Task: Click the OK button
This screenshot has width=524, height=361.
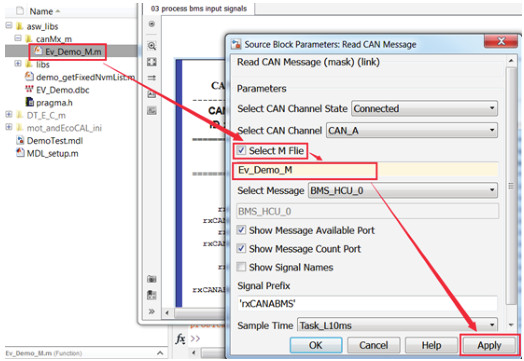Action: pyautogui.click(x=316, y=345)
